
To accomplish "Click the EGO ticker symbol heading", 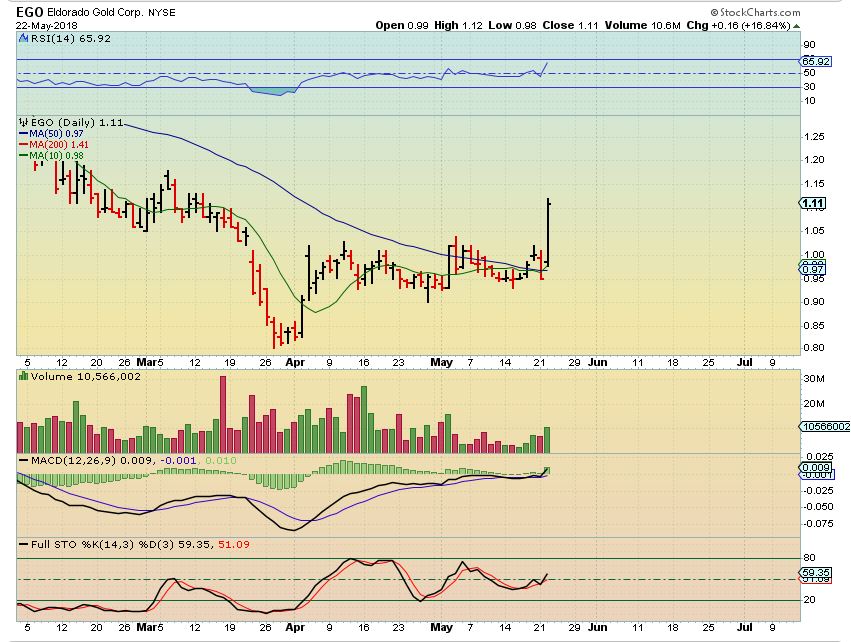I will 28,9.
